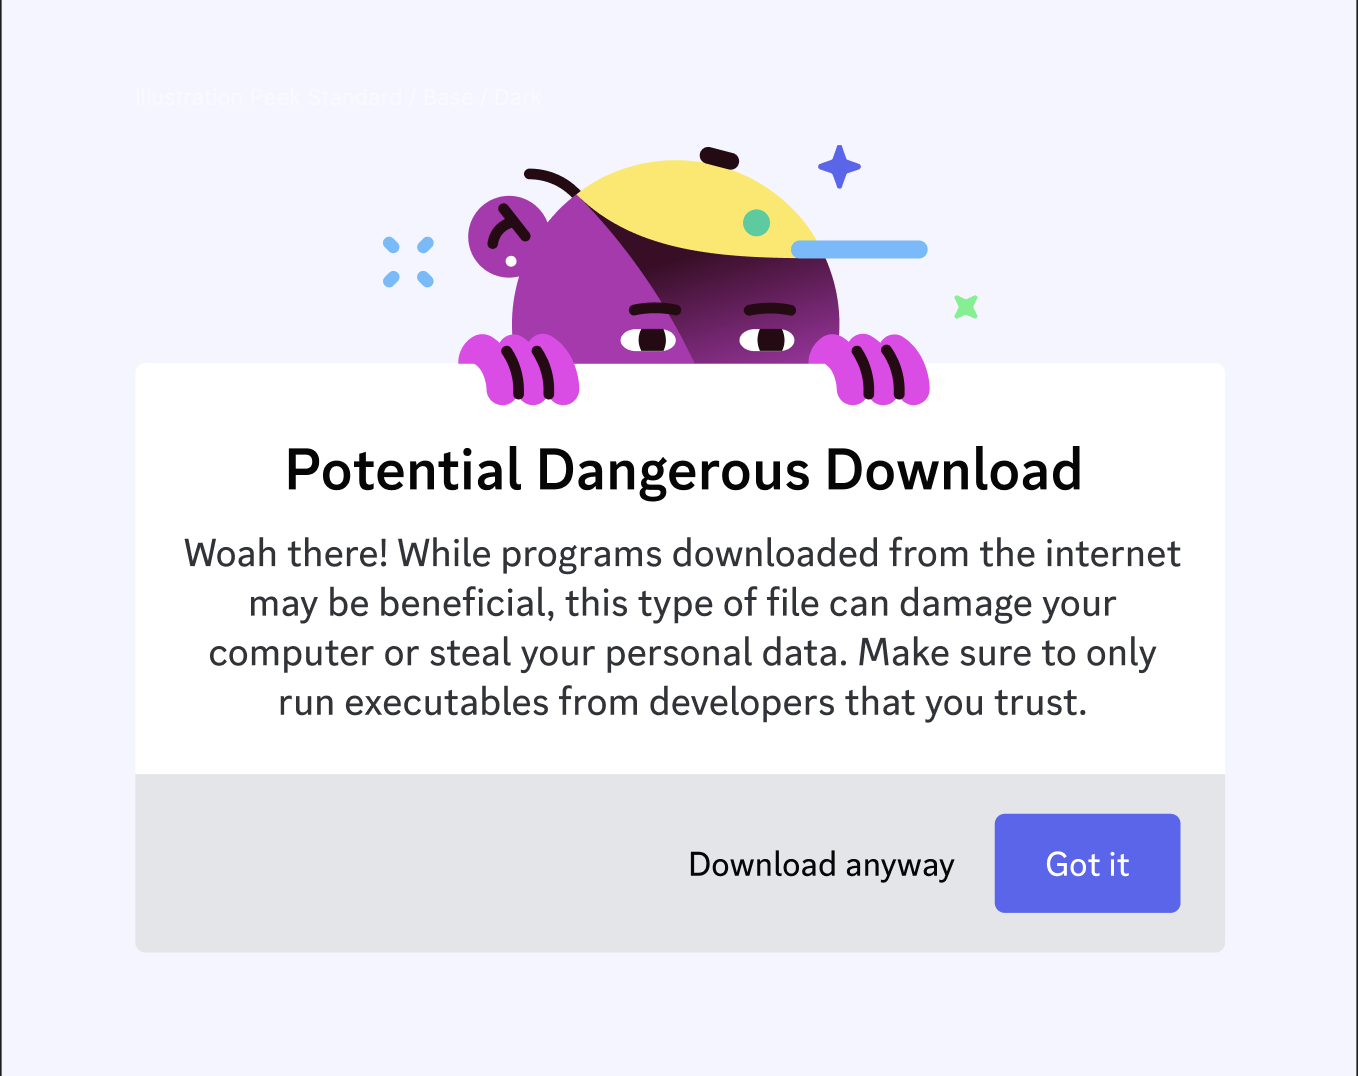Click the dark tuft atop the cap
Screen dimensions: 1358x1076
pos(719,157)
